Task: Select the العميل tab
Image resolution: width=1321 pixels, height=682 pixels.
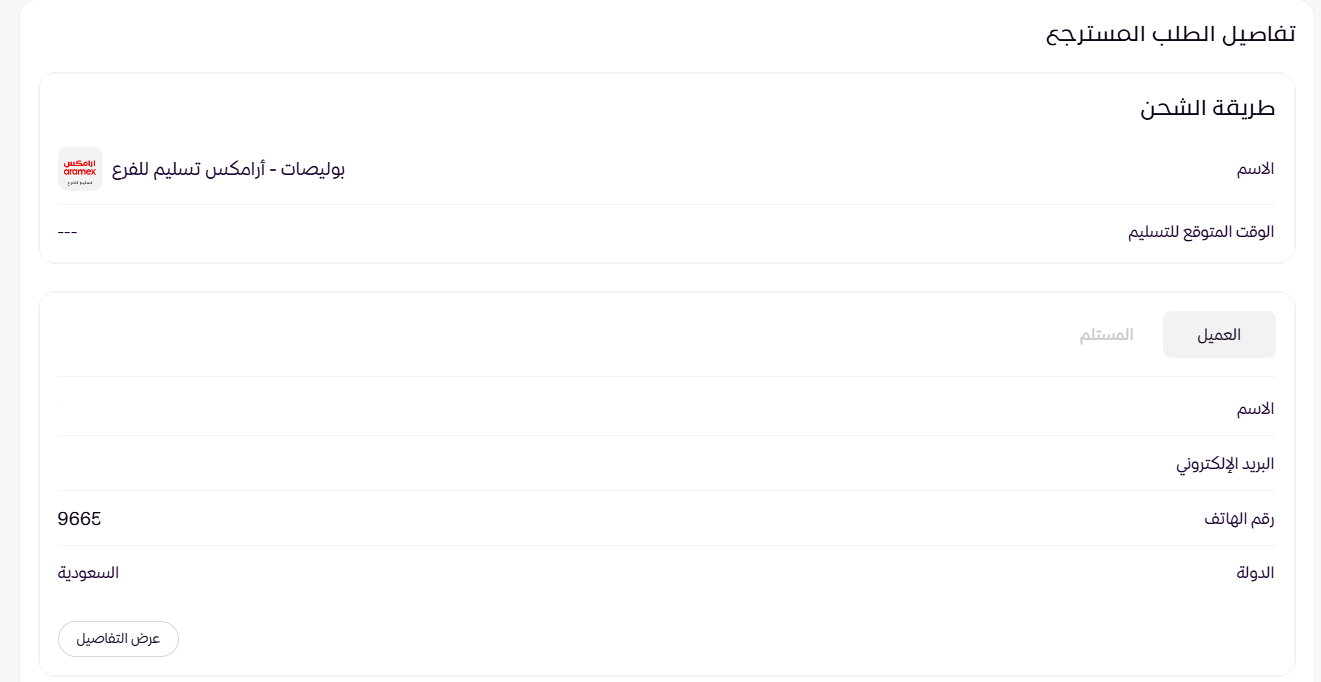Action: pyautogui.click(x=1218, y=335)
